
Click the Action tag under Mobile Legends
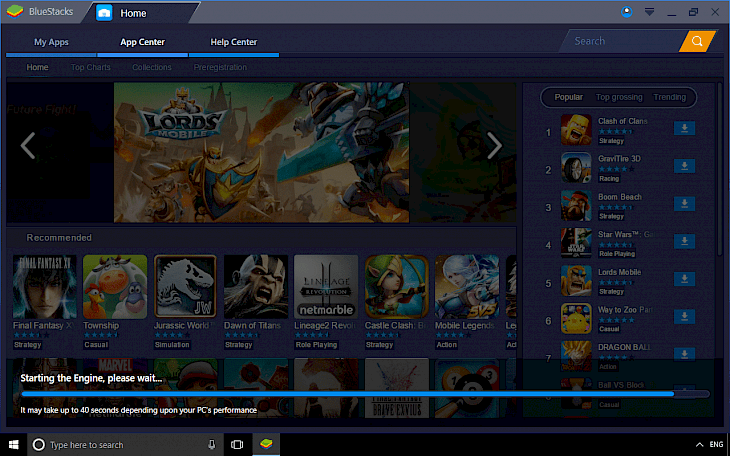click(446, 345)
